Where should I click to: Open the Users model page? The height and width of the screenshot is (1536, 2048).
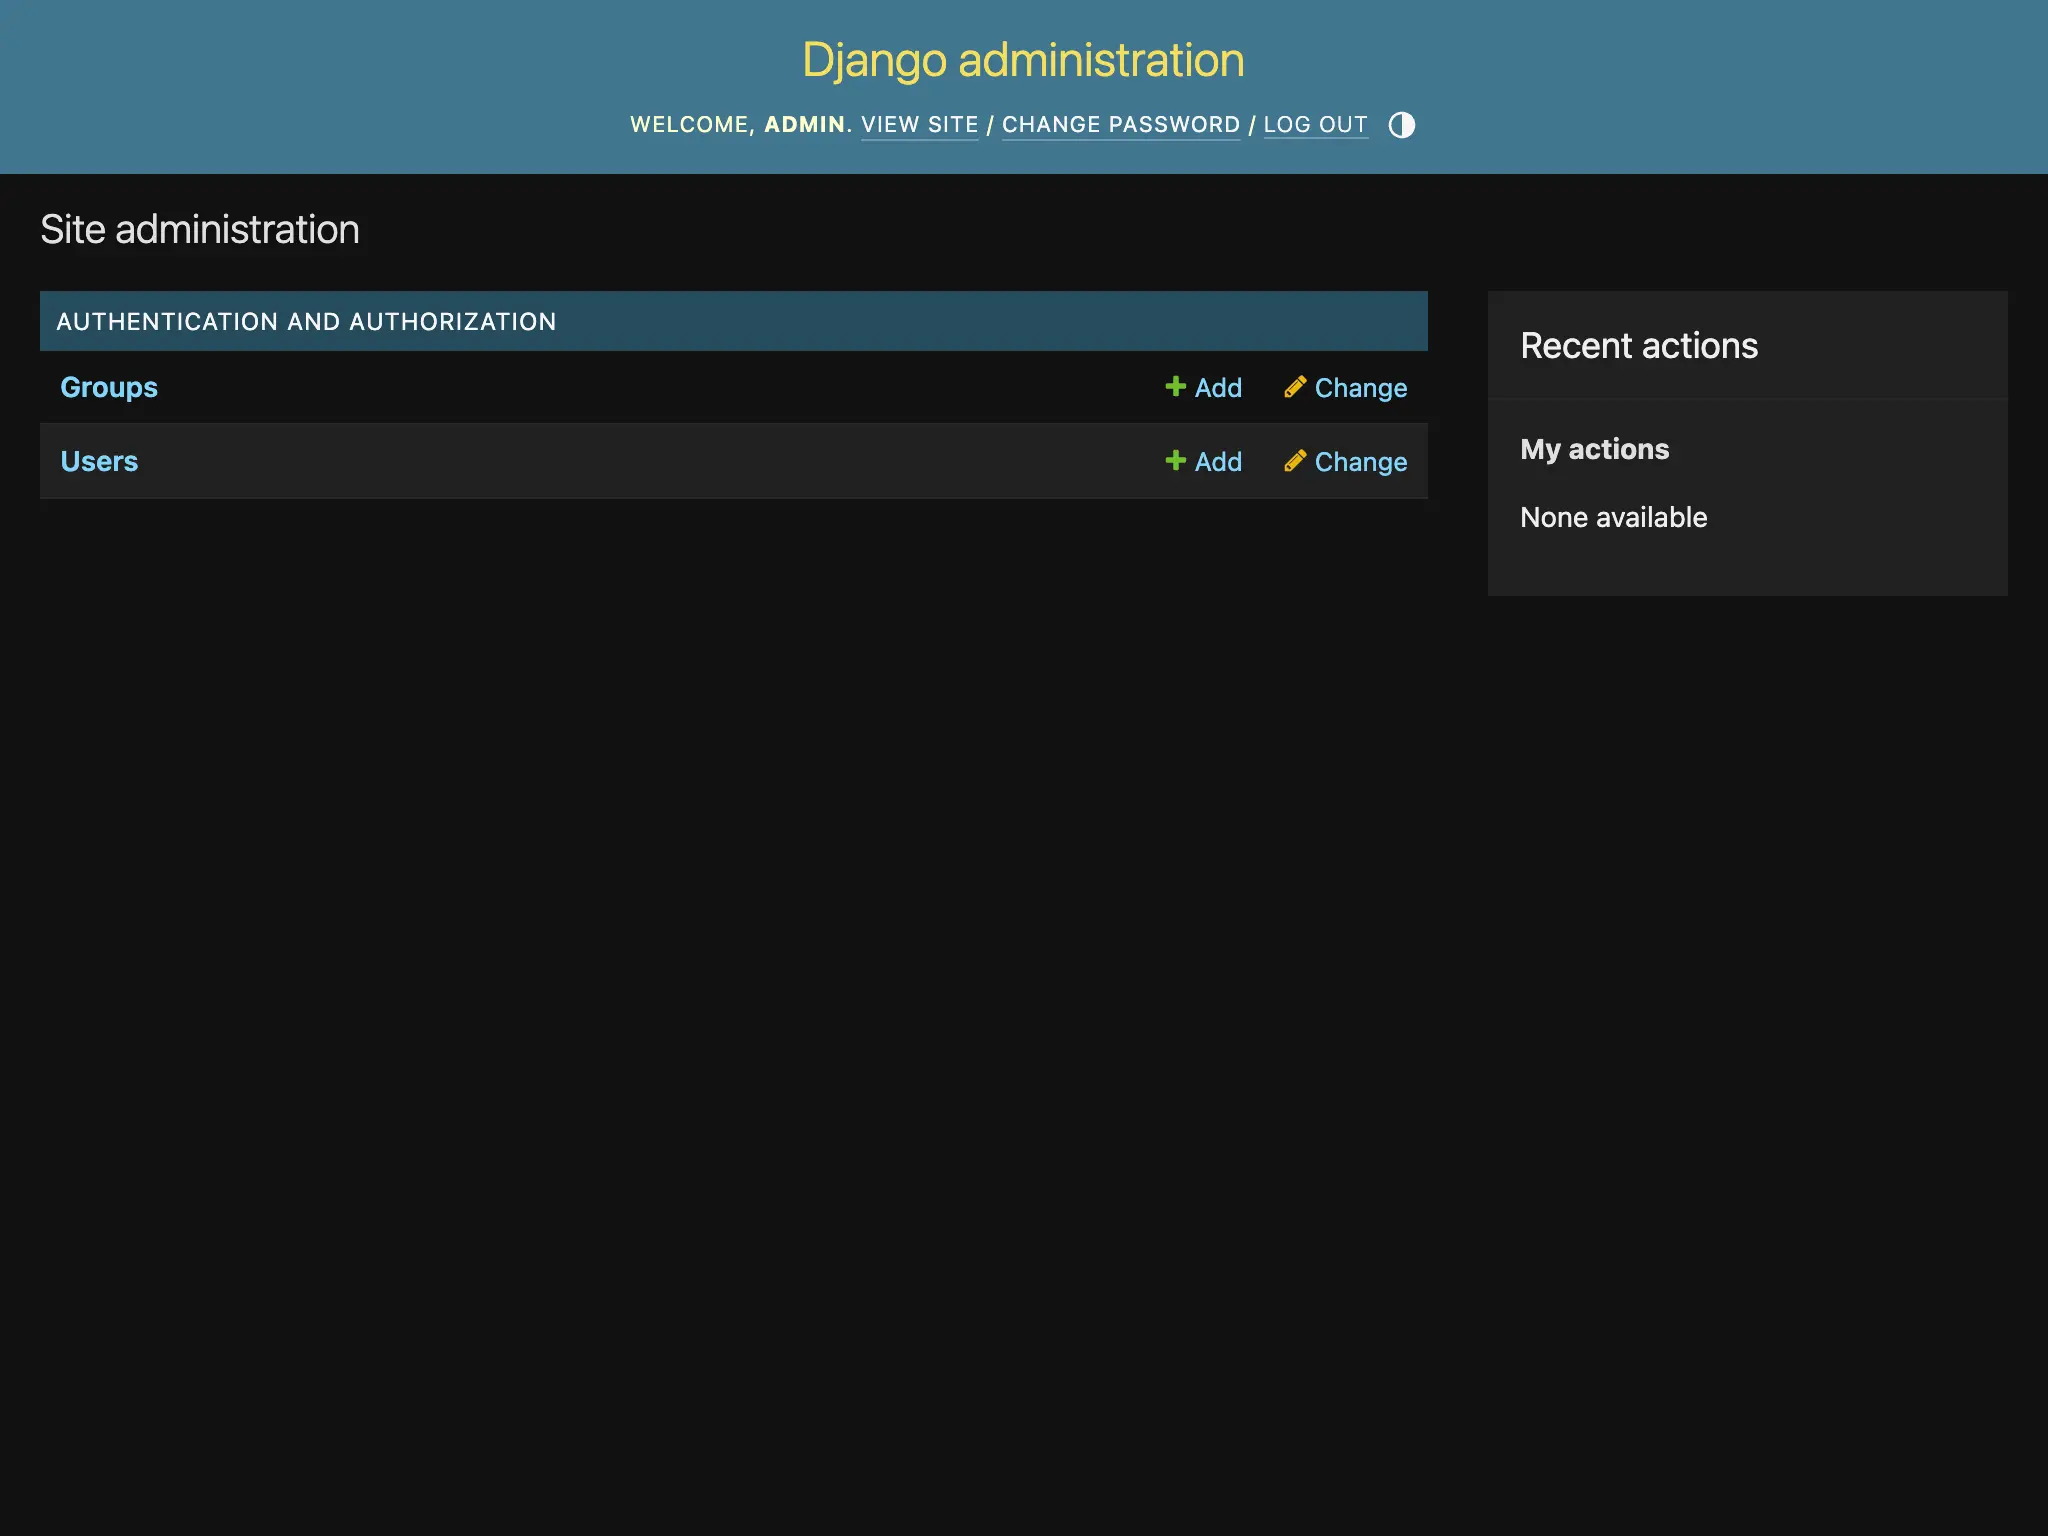pyautogui.click(x=99, y=461)
